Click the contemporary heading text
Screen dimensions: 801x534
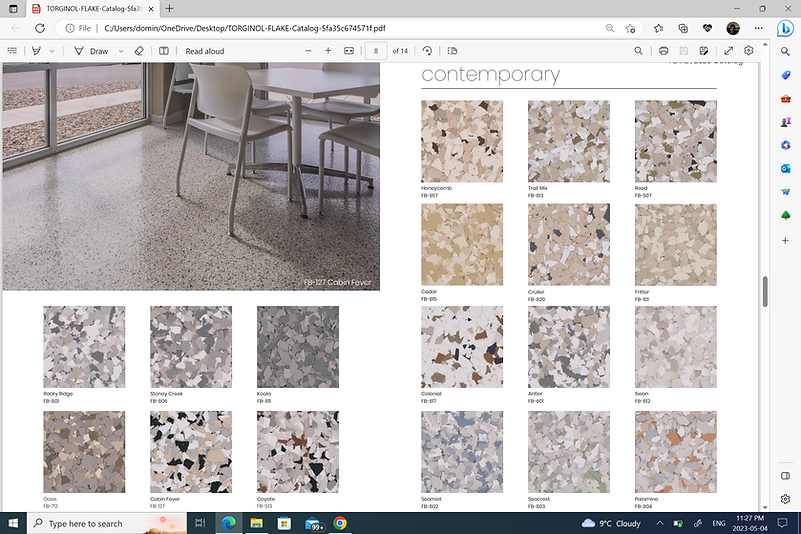pos(490,75)
